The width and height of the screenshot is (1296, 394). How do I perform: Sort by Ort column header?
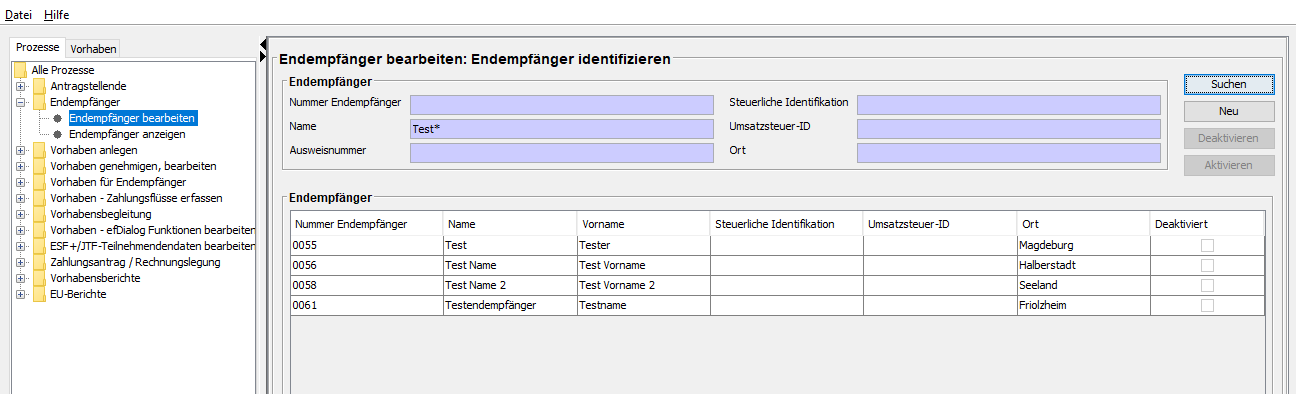coord(1083,224)
